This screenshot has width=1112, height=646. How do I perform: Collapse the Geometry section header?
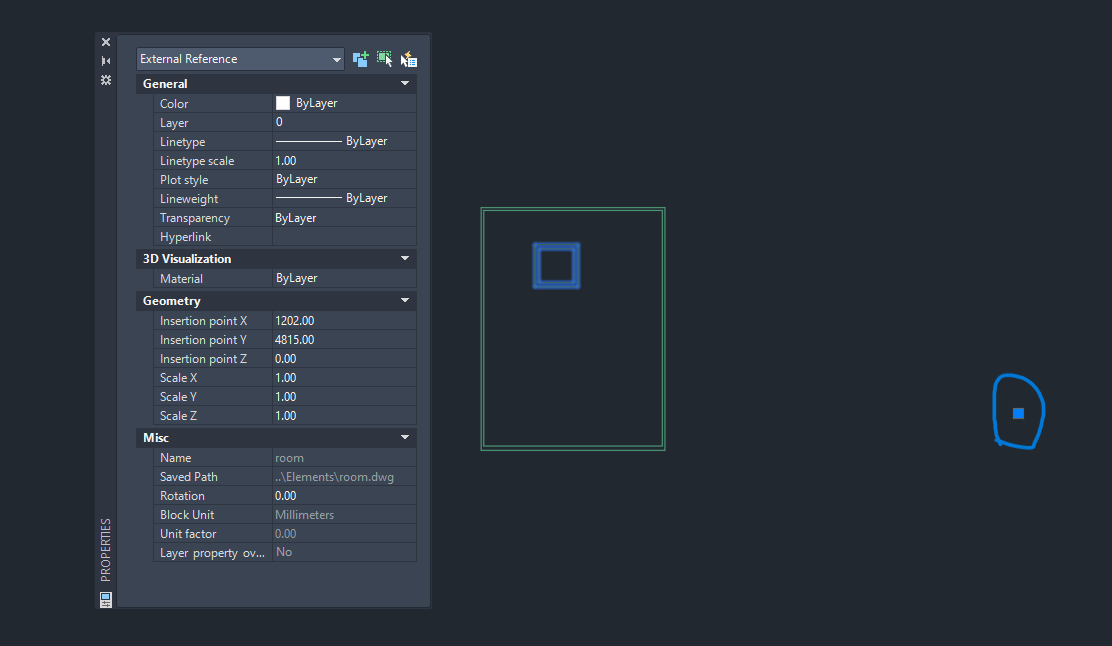pyautogui.click(x=405, y=300)
